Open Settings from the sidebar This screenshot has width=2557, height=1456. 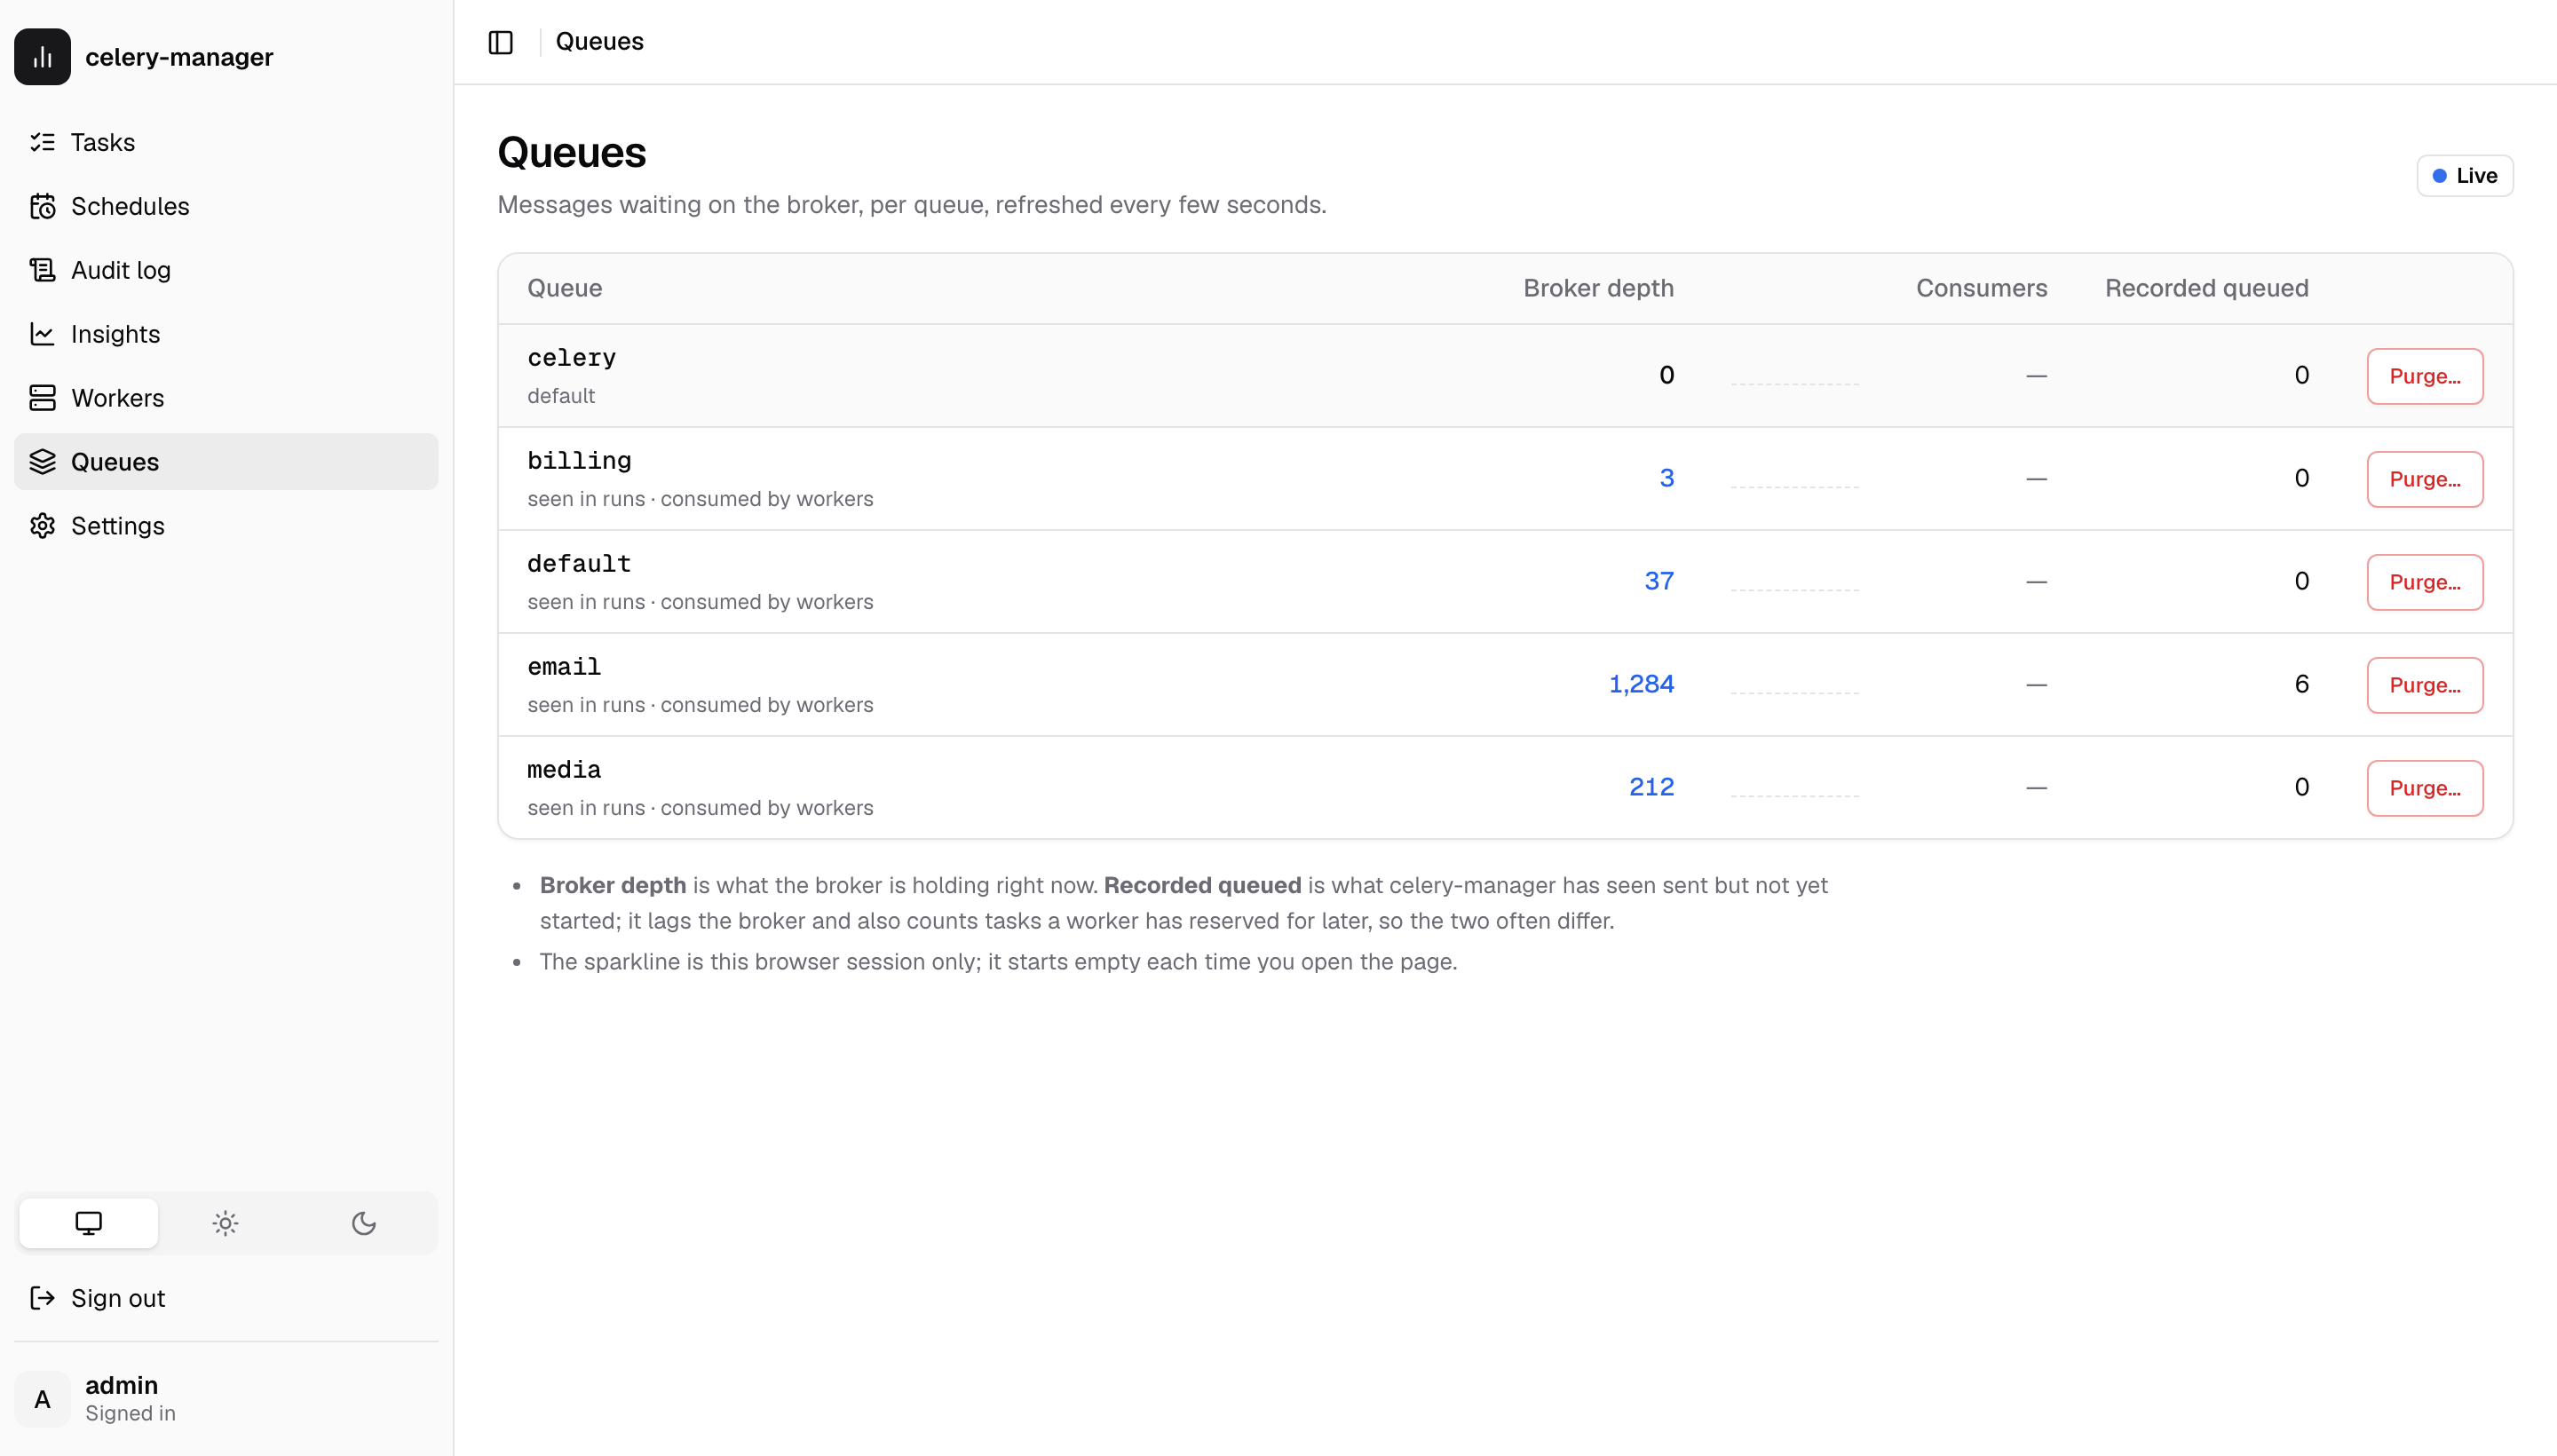(x=226, y=526)
